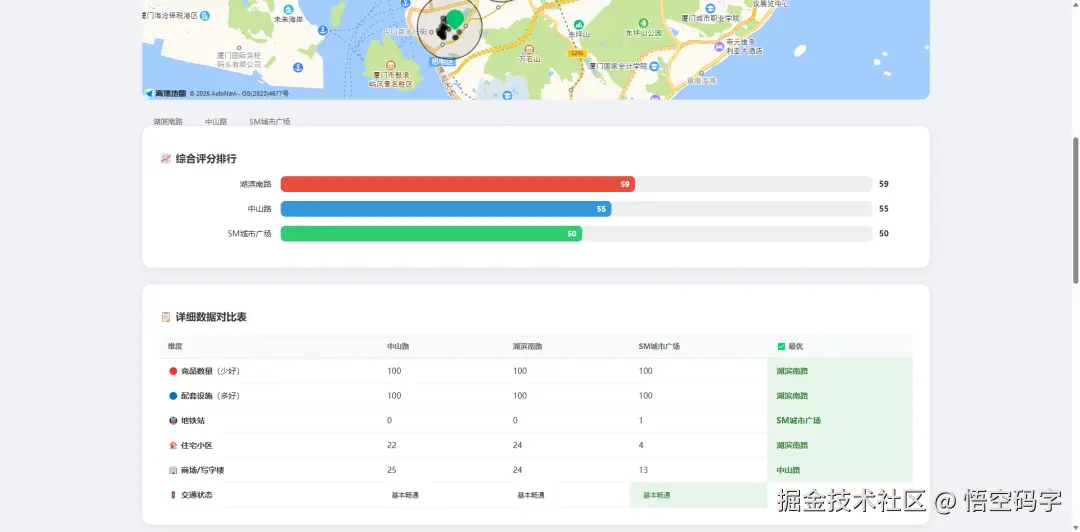Click the 万石山 scenic spot icon
Screen dimensions: 1080x532
(529, 49)
